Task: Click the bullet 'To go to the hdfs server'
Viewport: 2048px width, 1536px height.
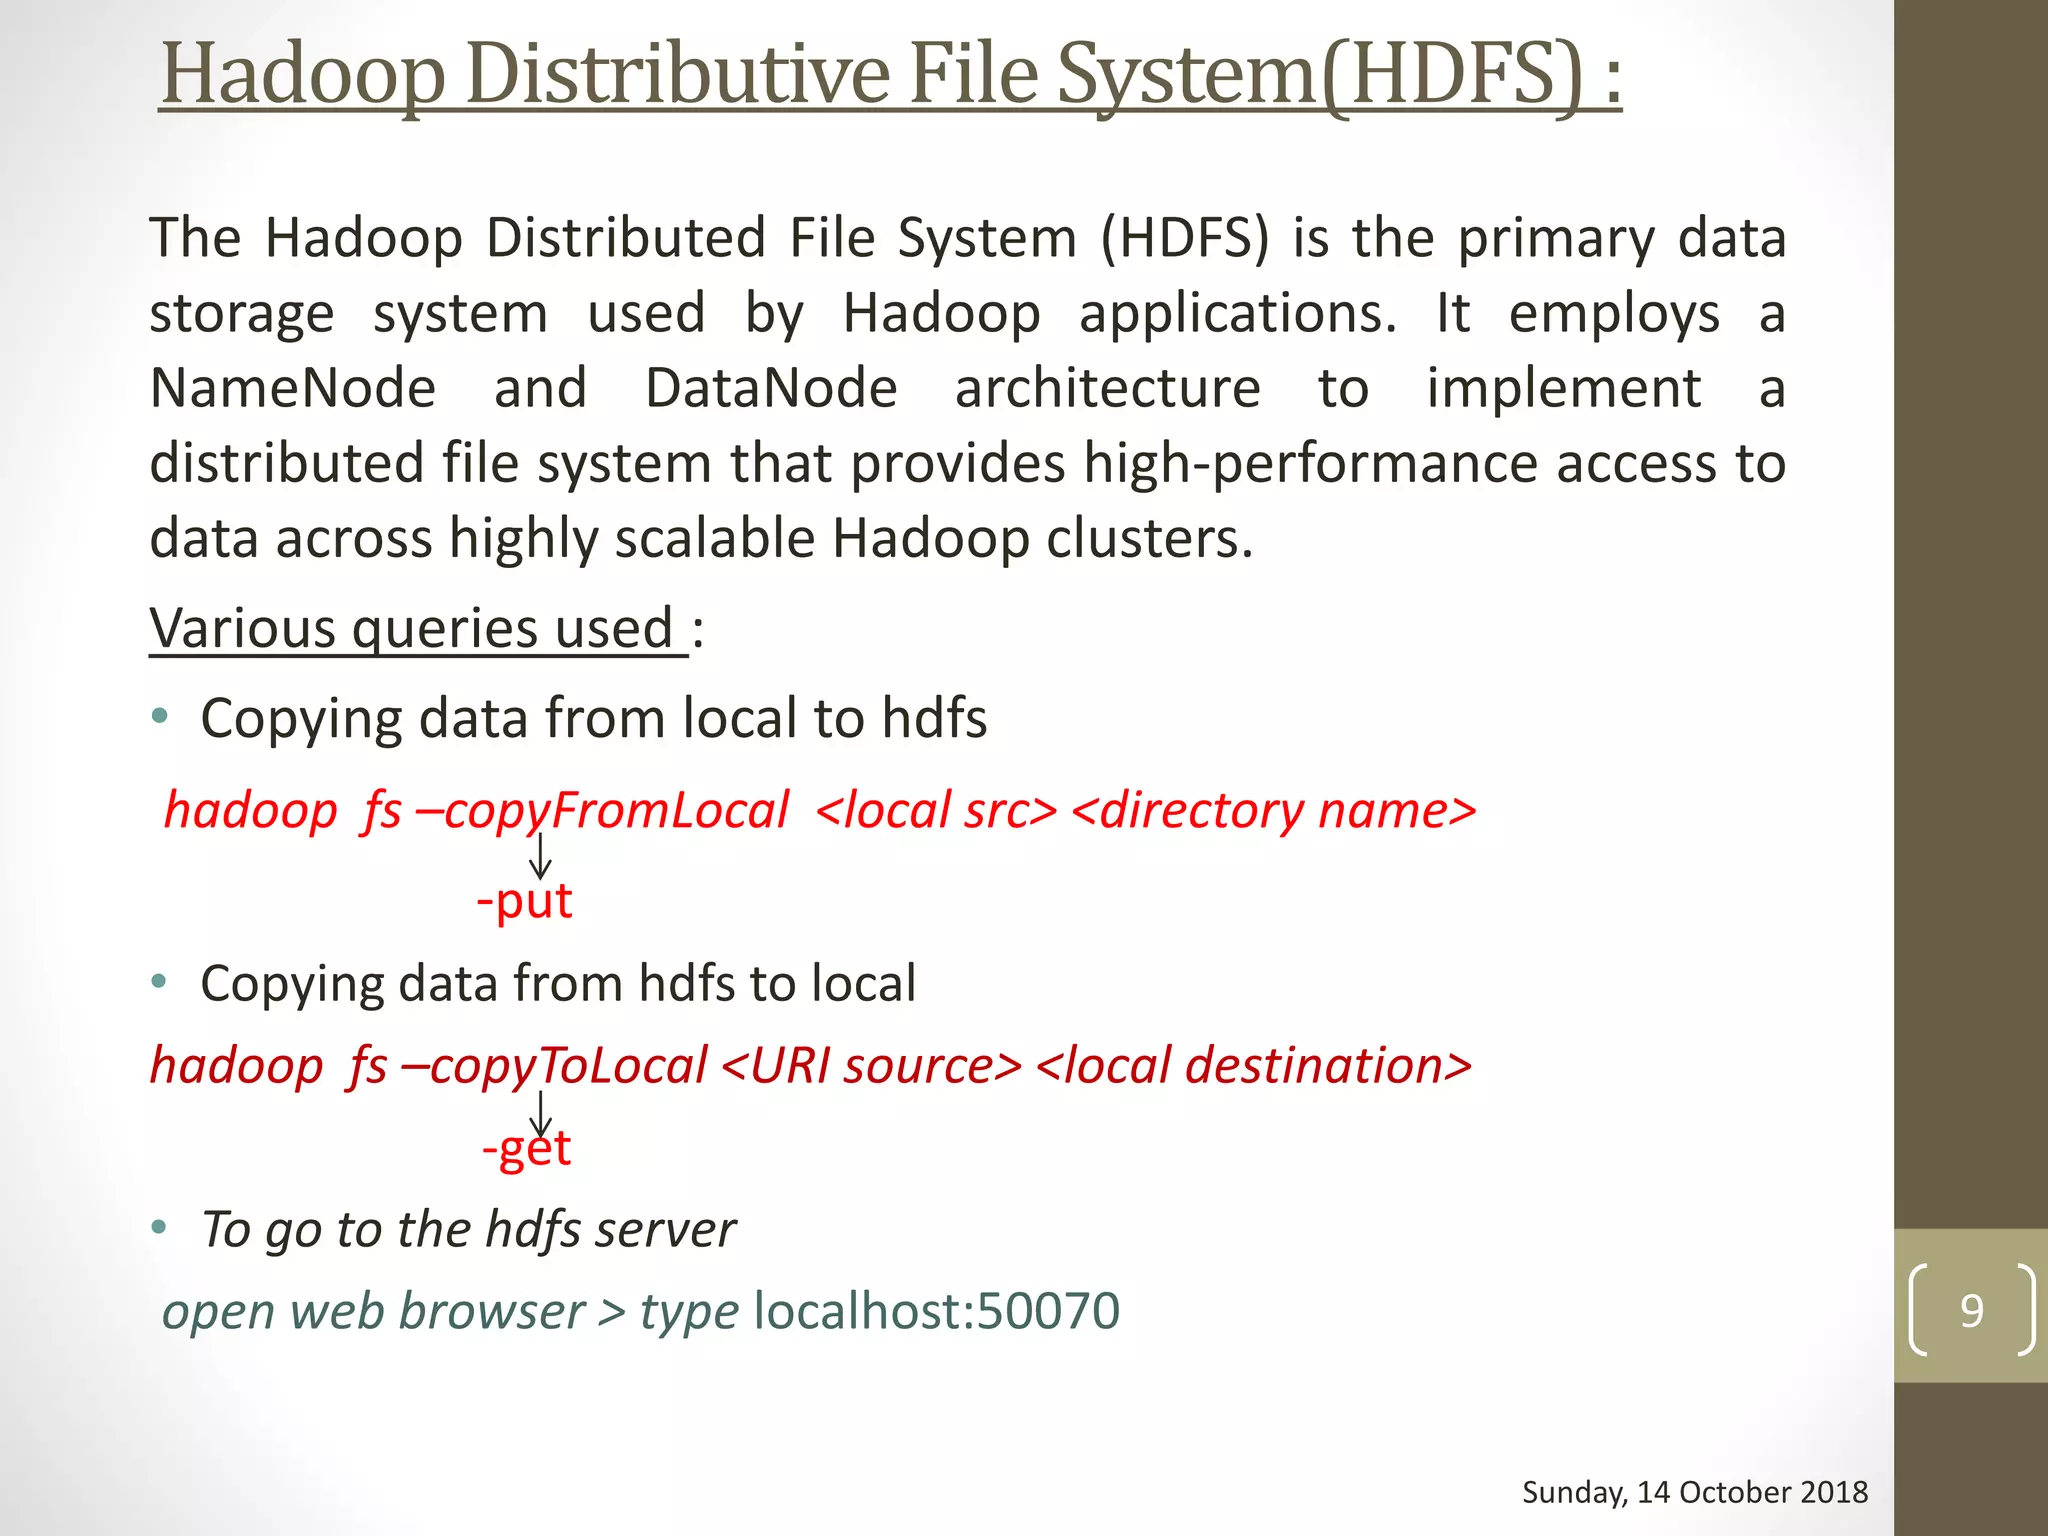Action: 468,1230
